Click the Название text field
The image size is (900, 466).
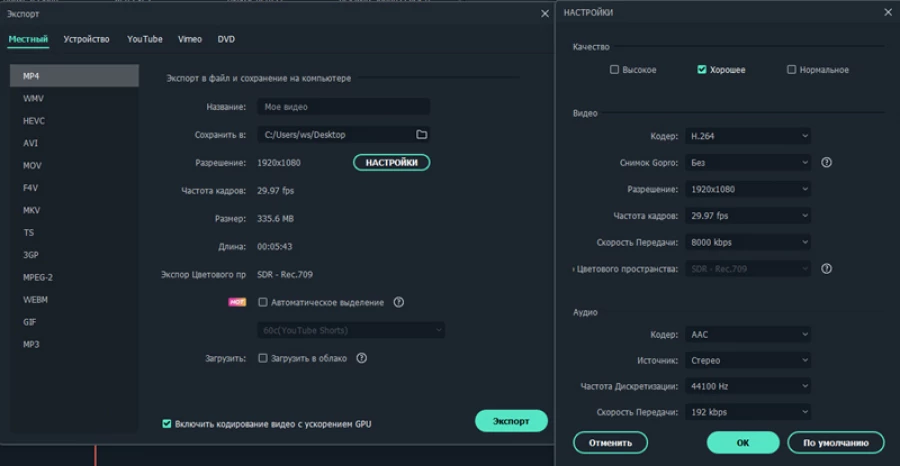[343, 107]
